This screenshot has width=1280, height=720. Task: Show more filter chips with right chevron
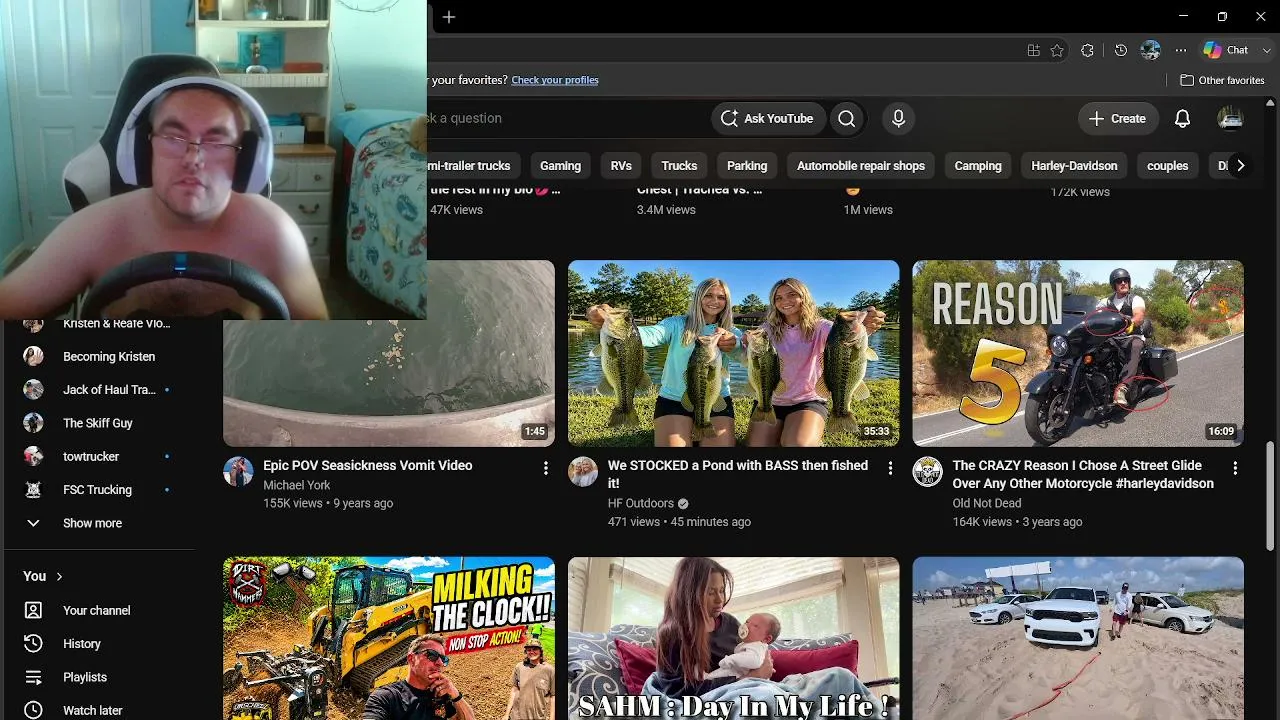(1240, 166)
